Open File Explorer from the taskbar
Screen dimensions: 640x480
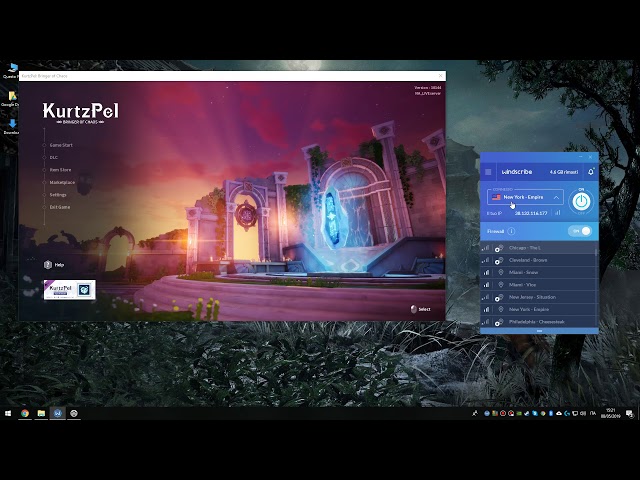41,413
